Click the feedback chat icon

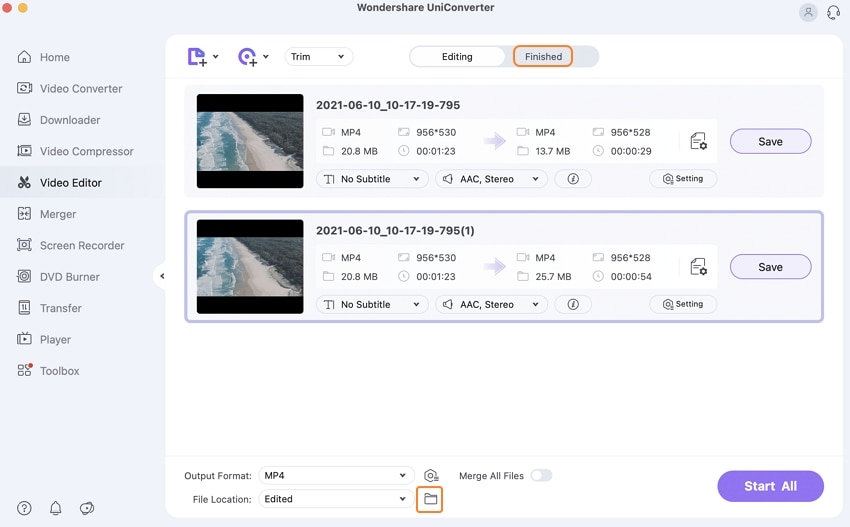87,508
